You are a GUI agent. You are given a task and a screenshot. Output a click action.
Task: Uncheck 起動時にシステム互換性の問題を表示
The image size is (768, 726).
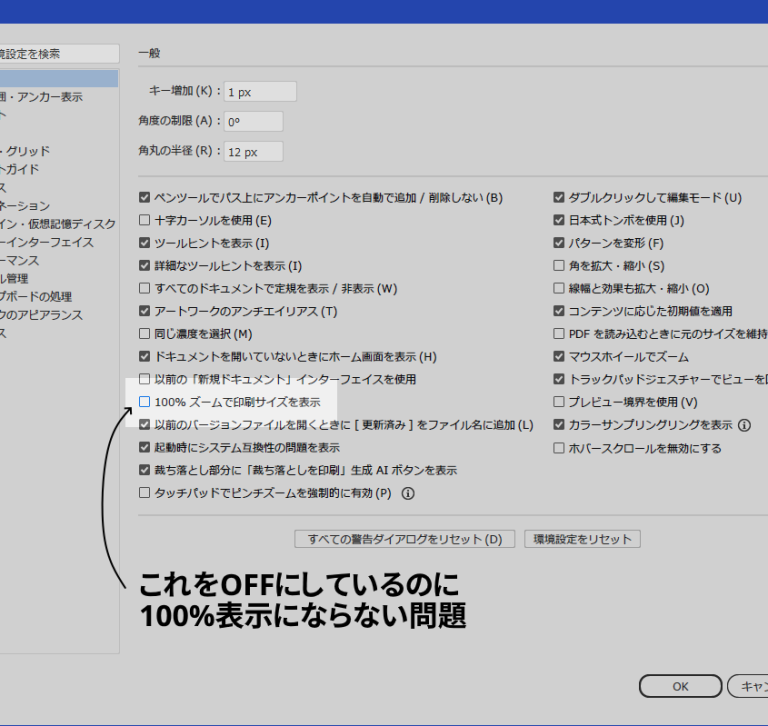[144, 447]
